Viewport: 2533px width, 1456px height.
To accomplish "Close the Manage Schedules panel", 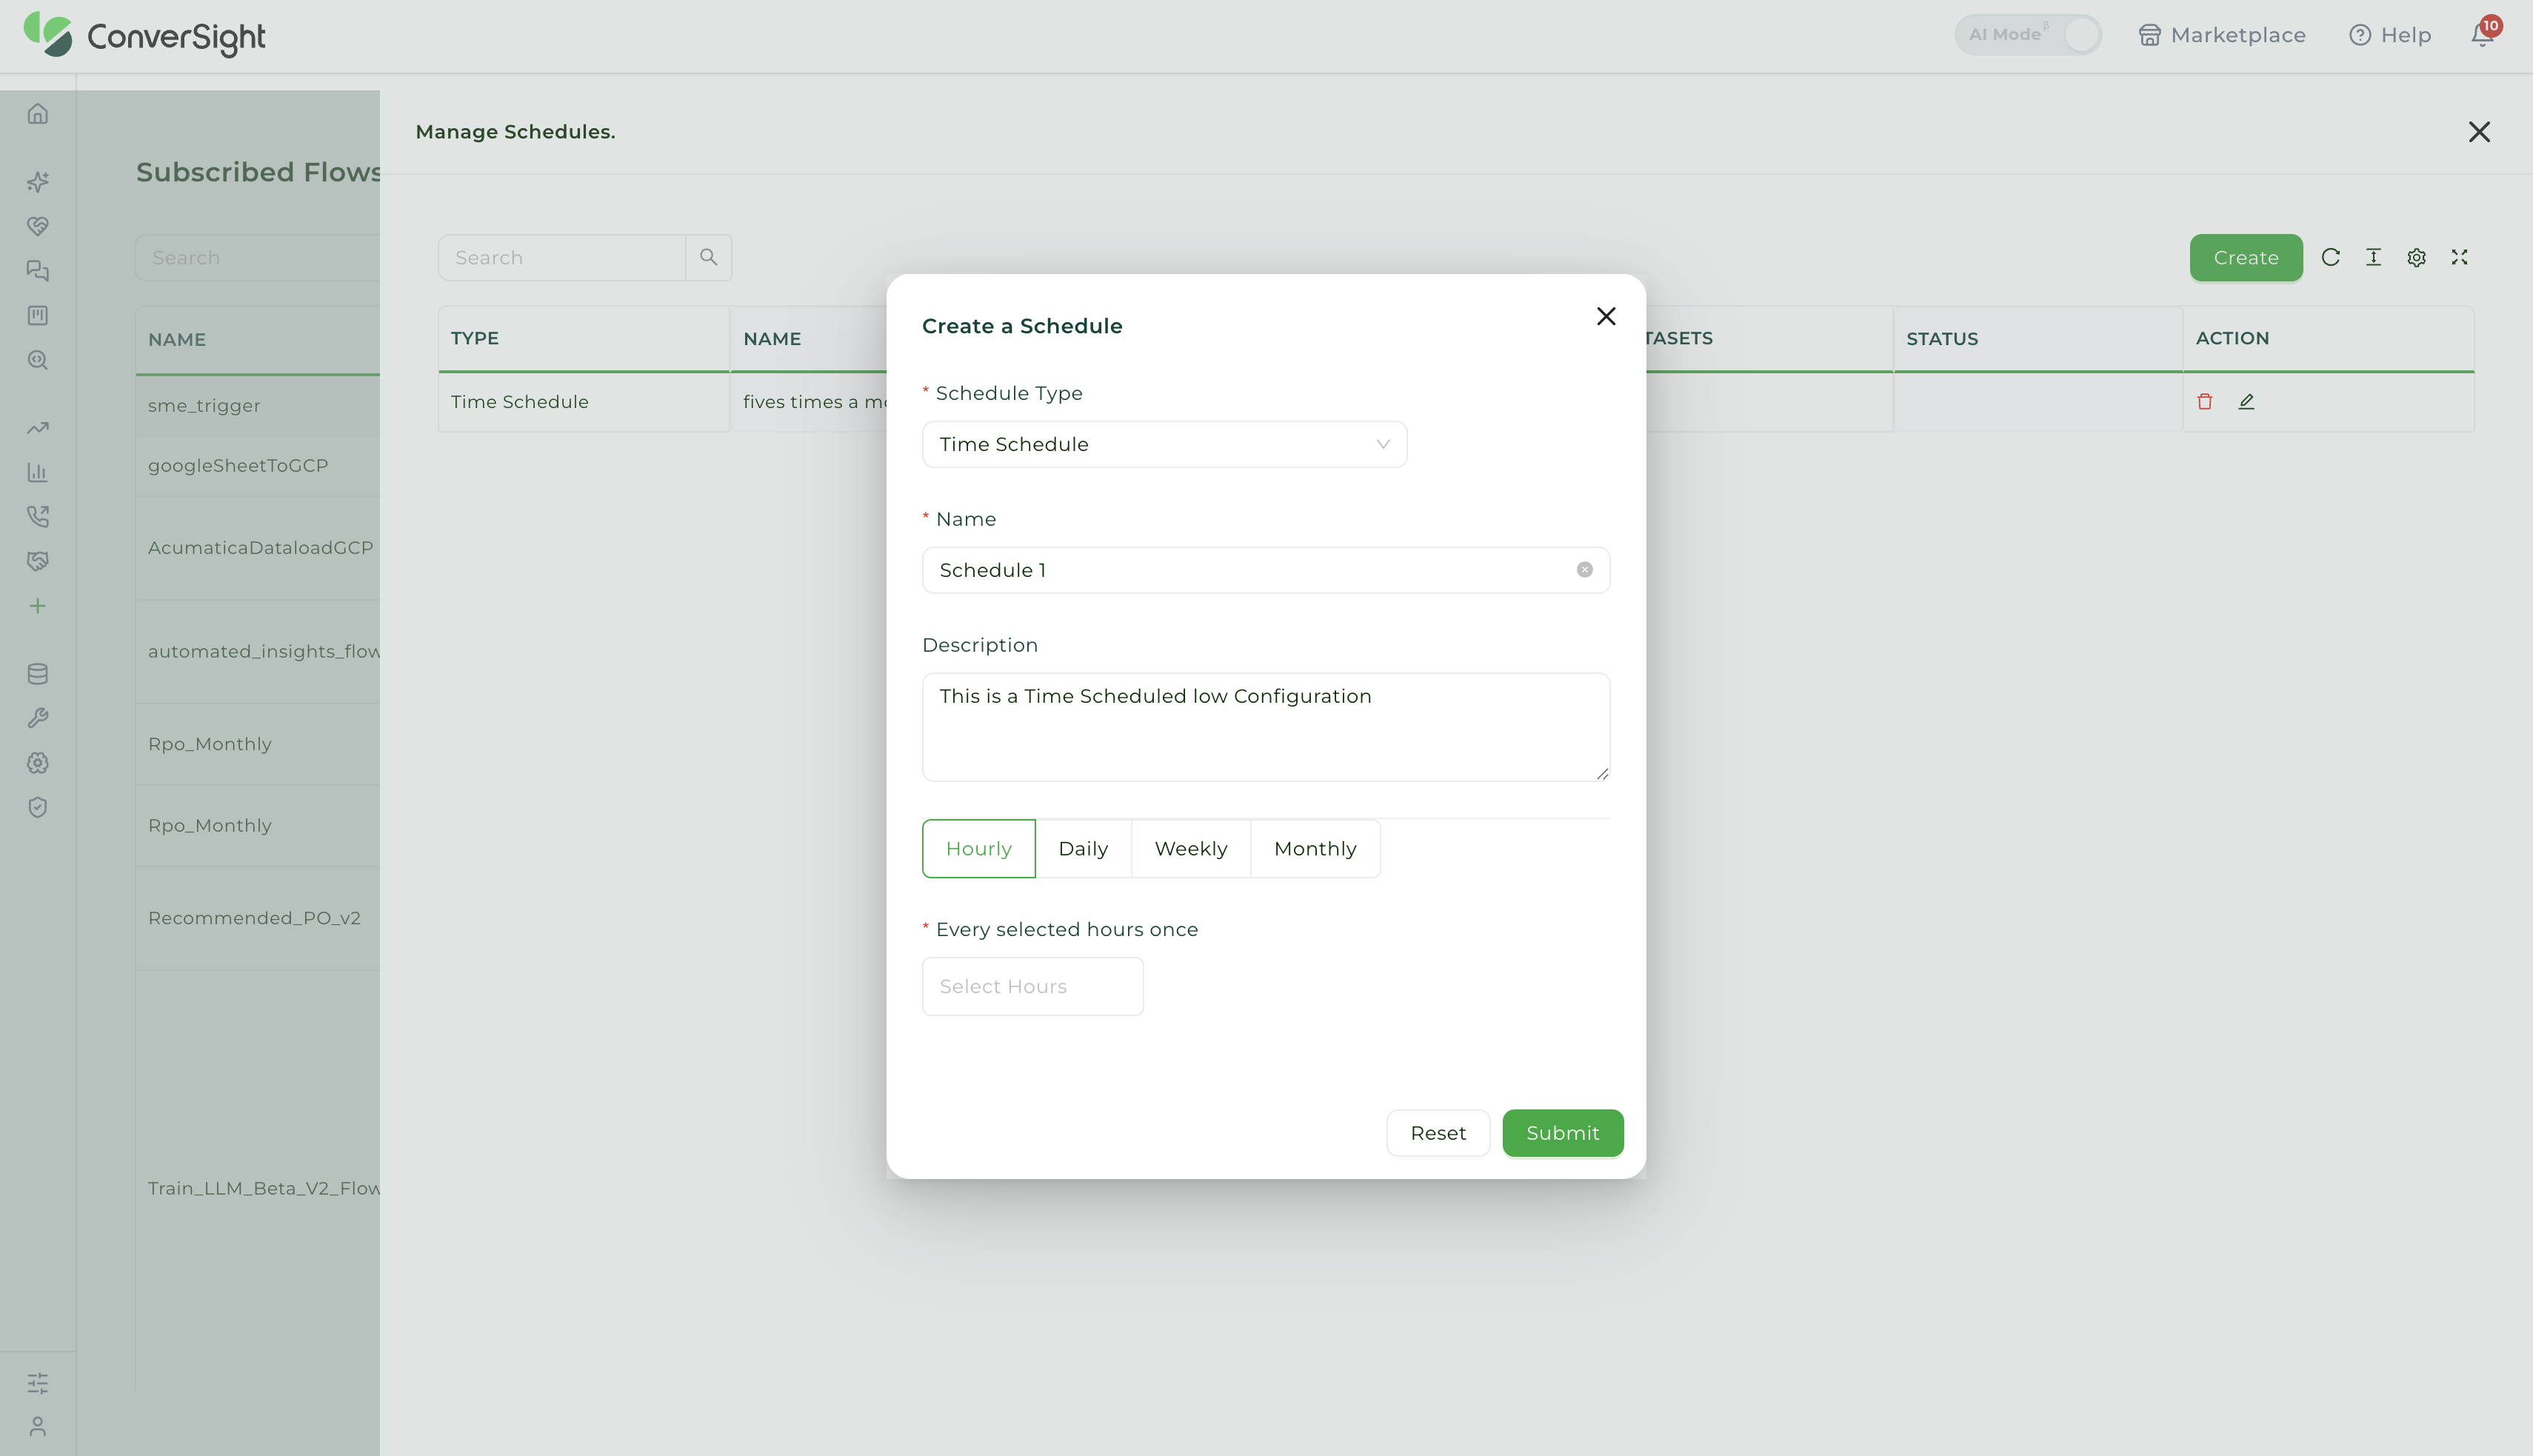I will coord(2479,132).
